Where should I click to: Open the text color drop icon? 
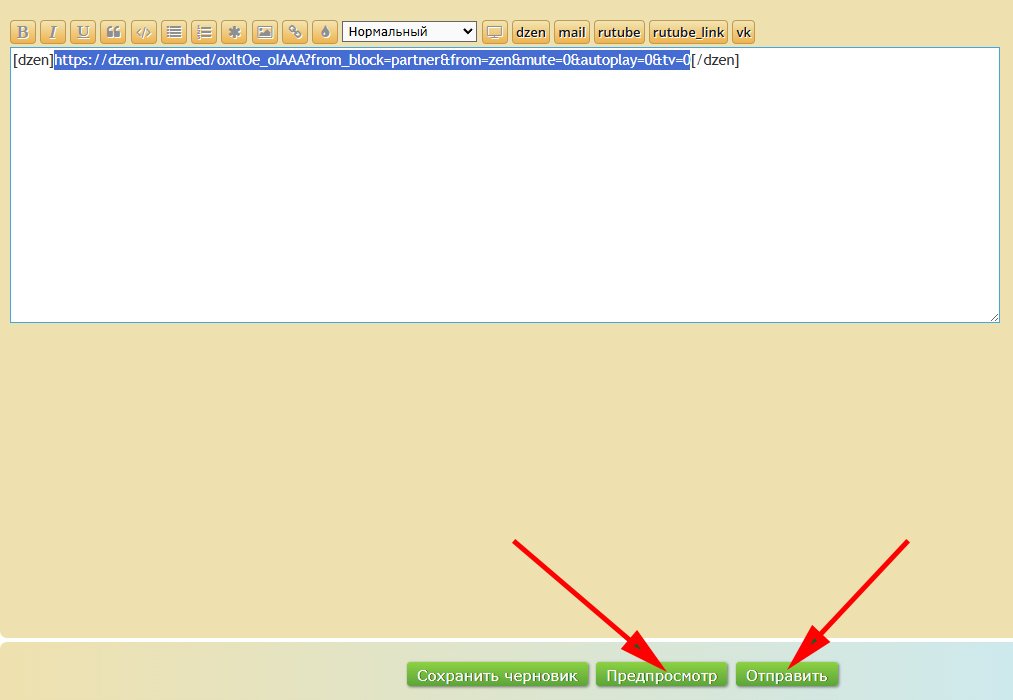click(324, 32)
